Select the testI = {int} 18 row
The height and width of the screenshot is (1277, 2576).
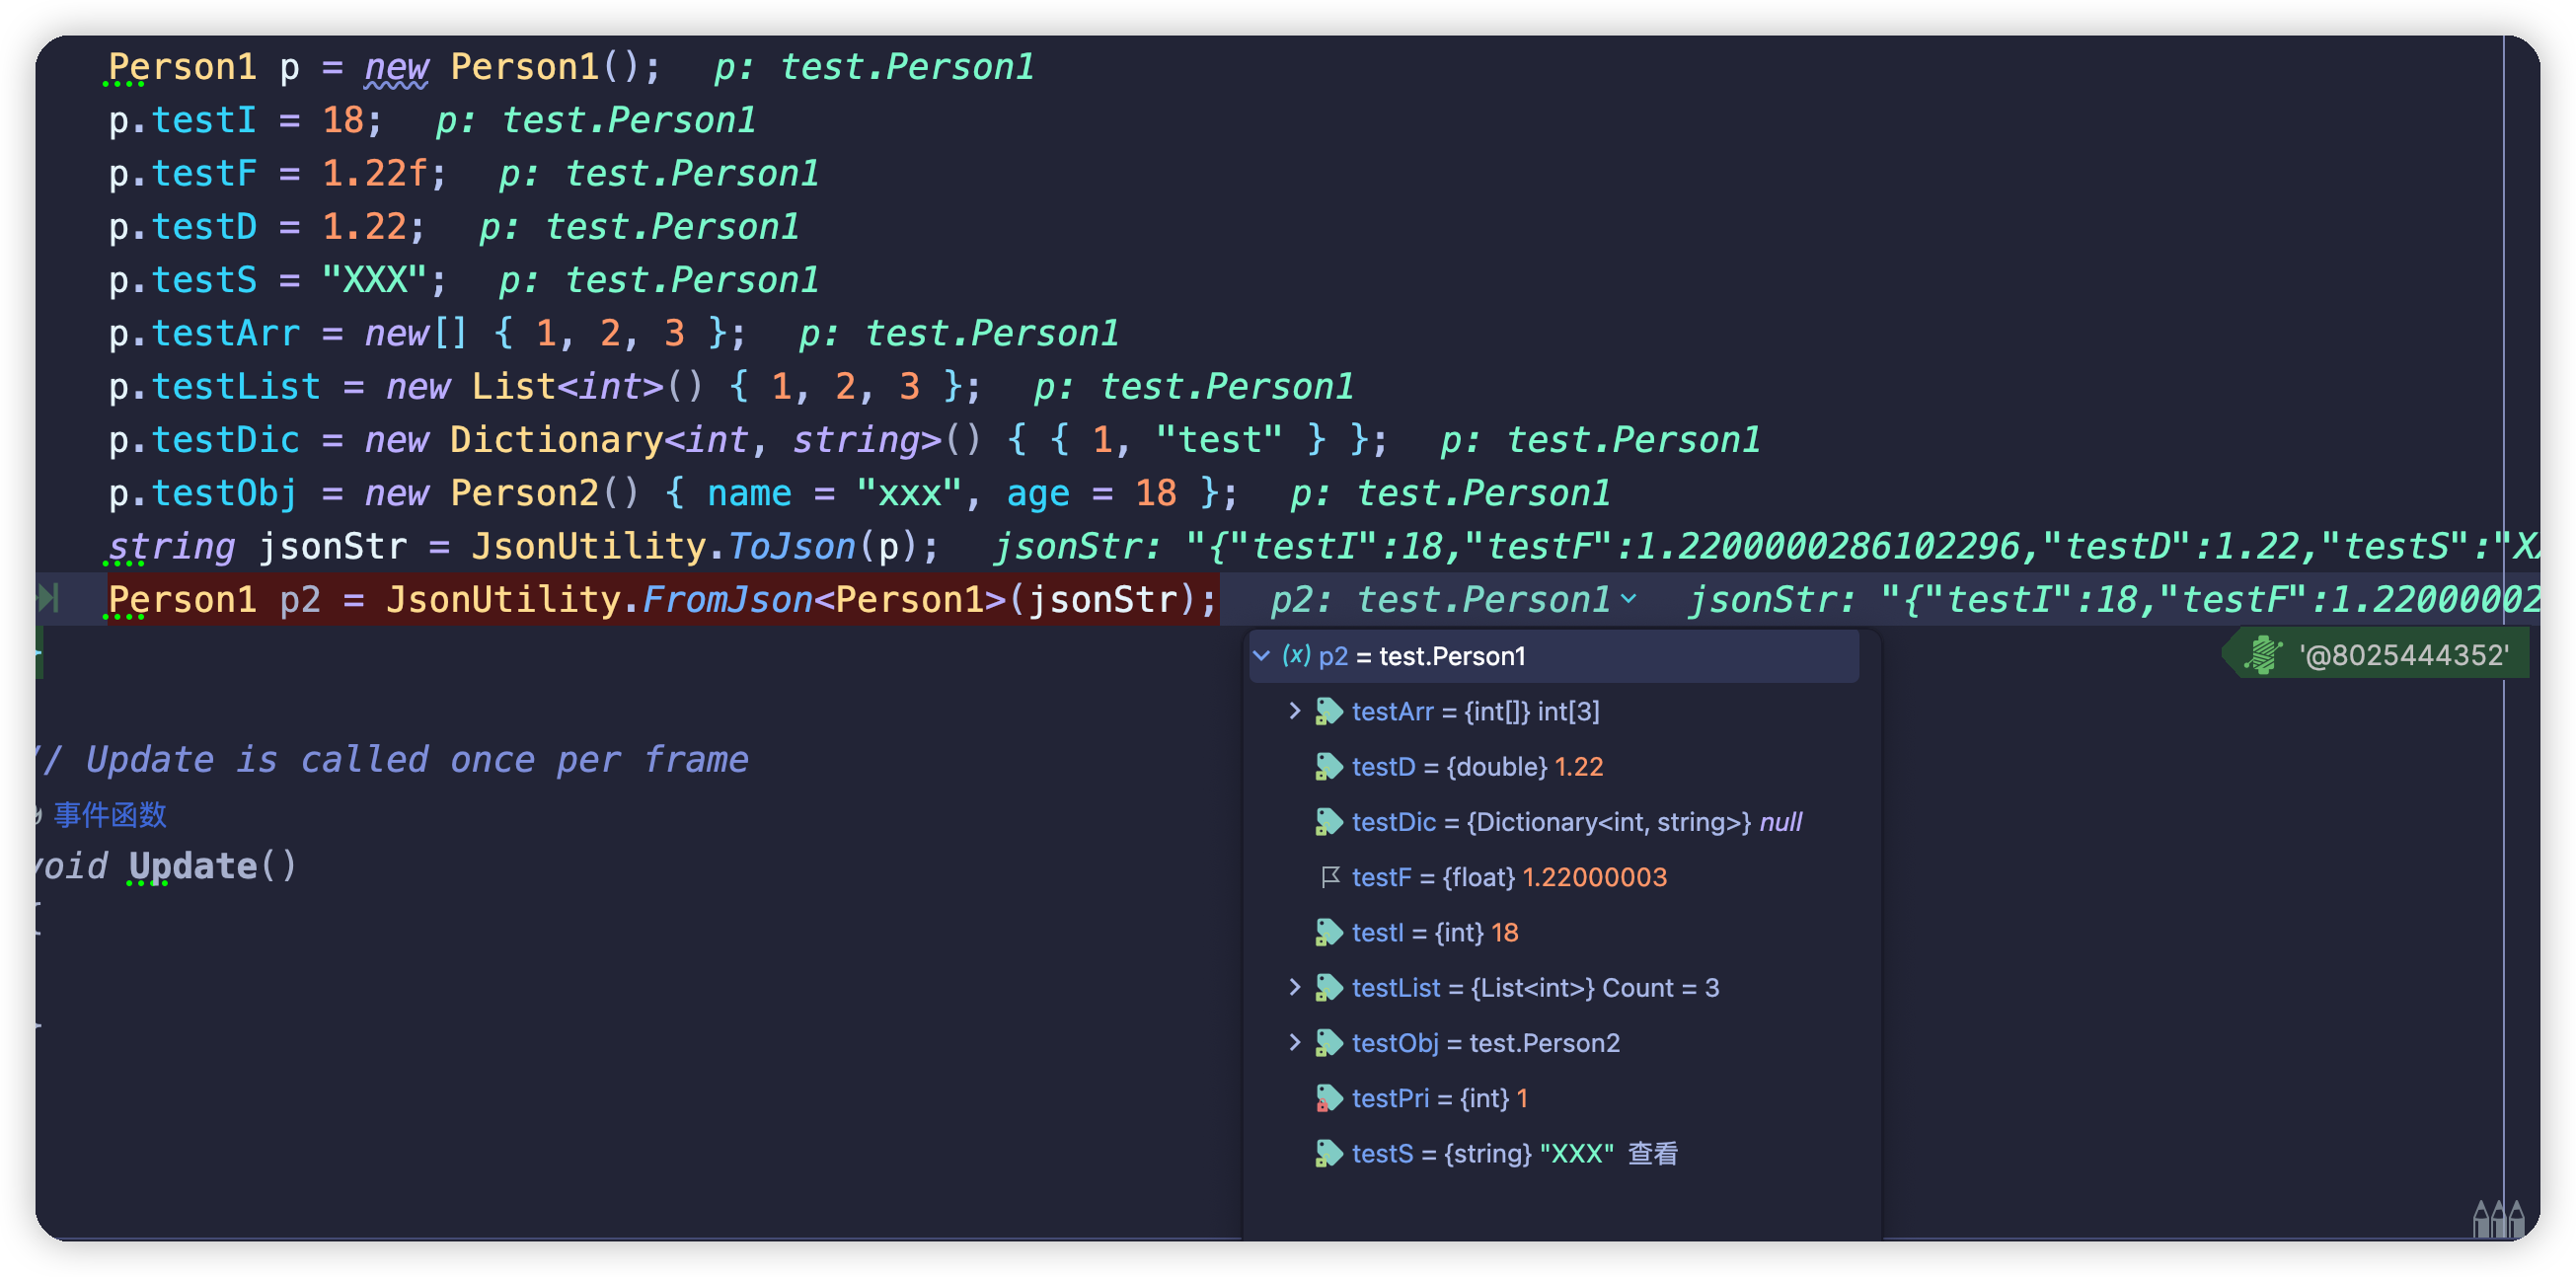[1553, 932]
